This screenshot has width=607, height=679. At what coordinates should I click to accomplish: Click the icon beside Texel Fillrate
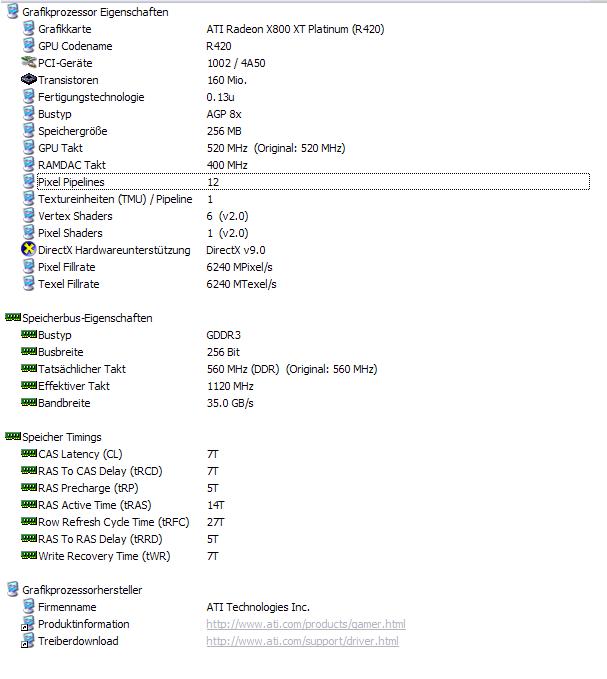coord(29,284)
